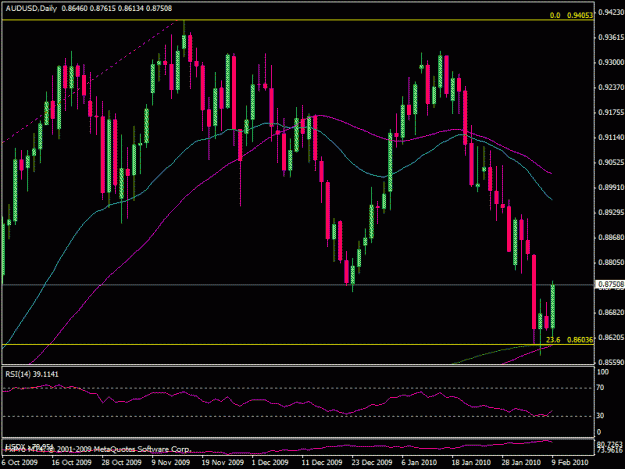
Task: Click the 23 Dec 2009 date label
Action: pyautogui.click(x=371, y=462)
